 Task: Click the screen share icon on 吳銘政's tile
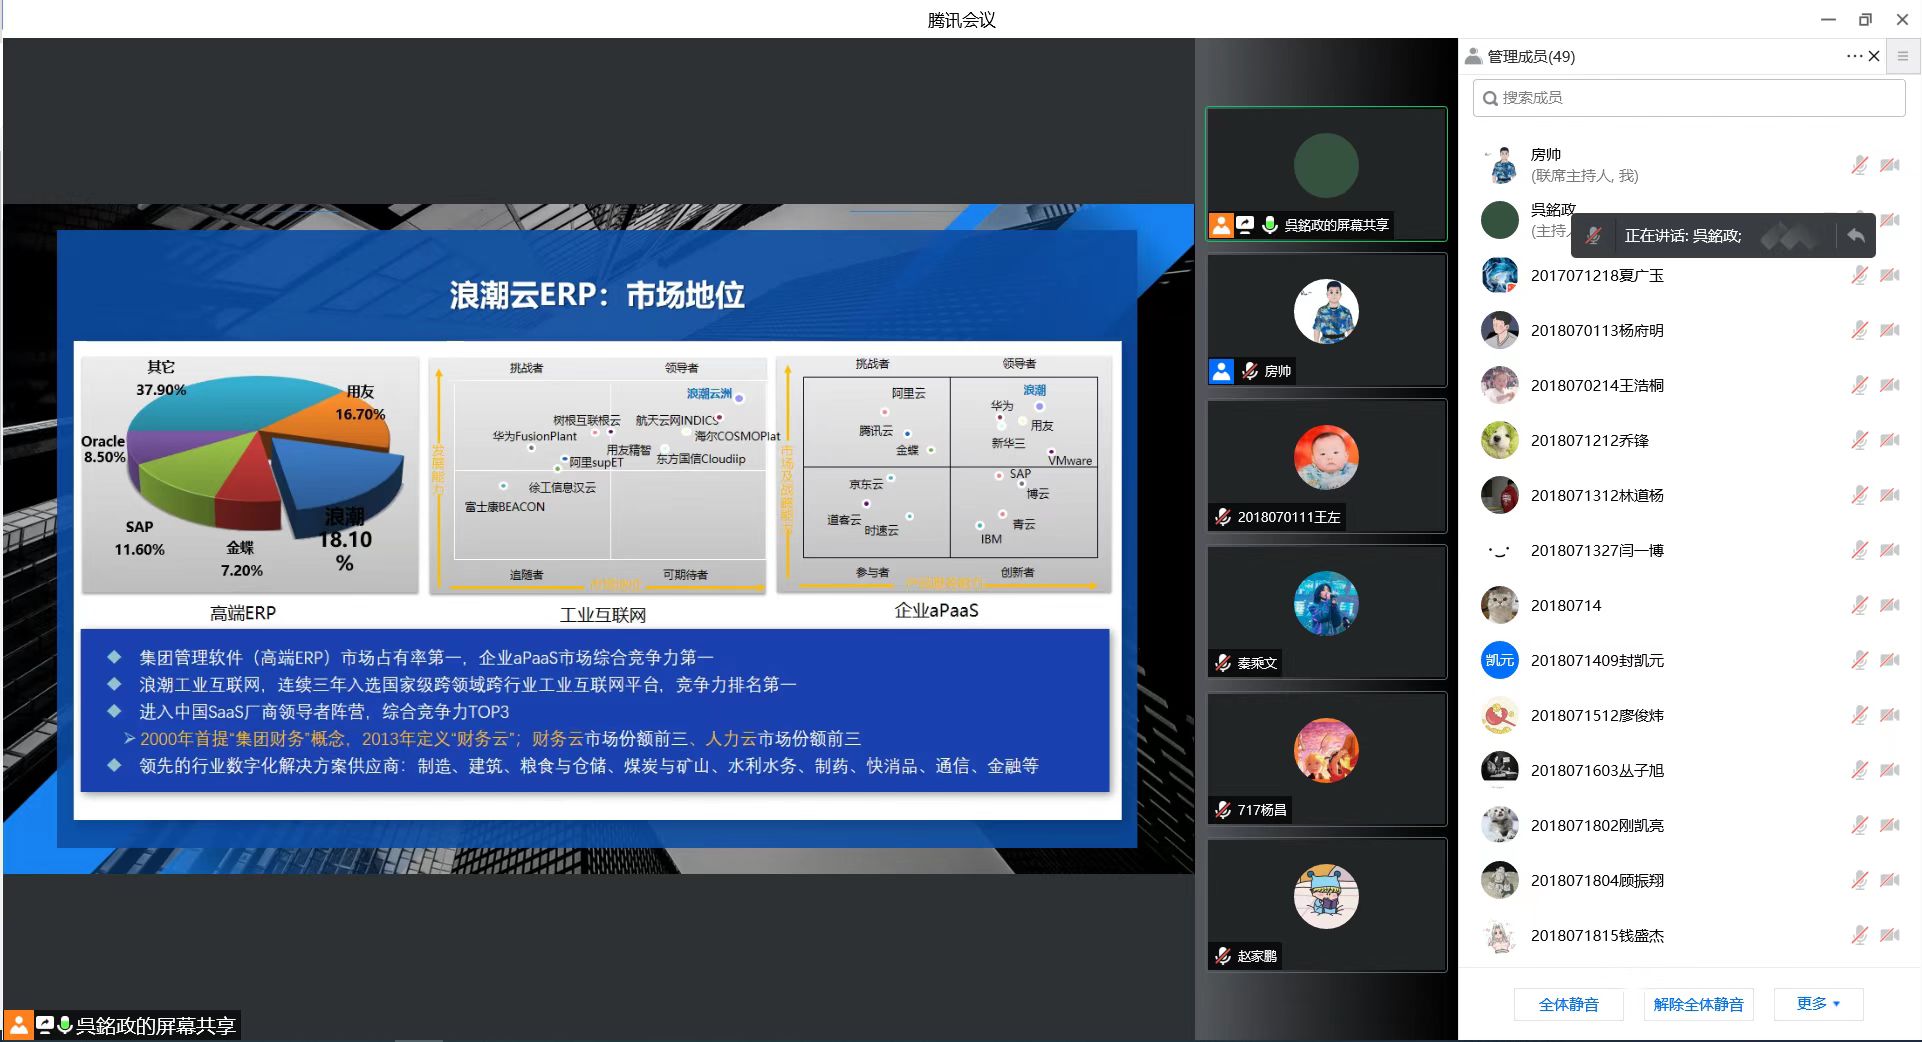coord(1245,225)
